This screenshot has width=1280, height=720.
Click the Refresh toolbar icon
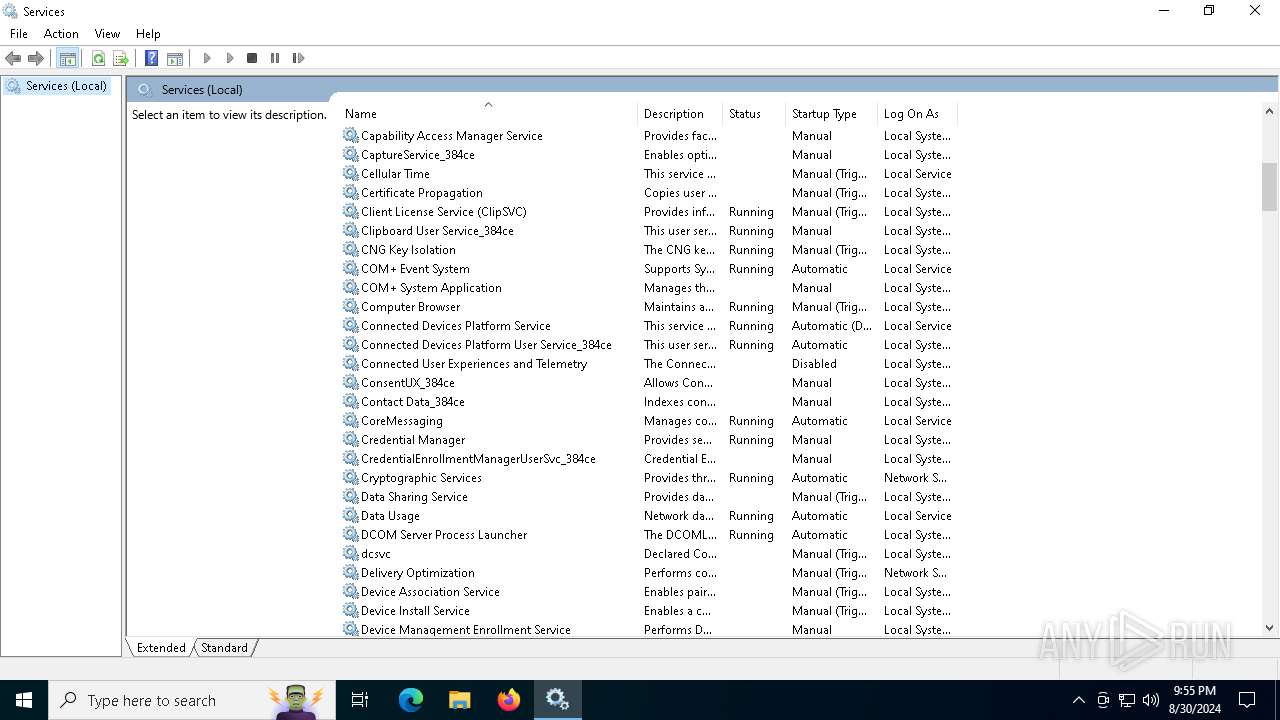click(x=98, y=58)
